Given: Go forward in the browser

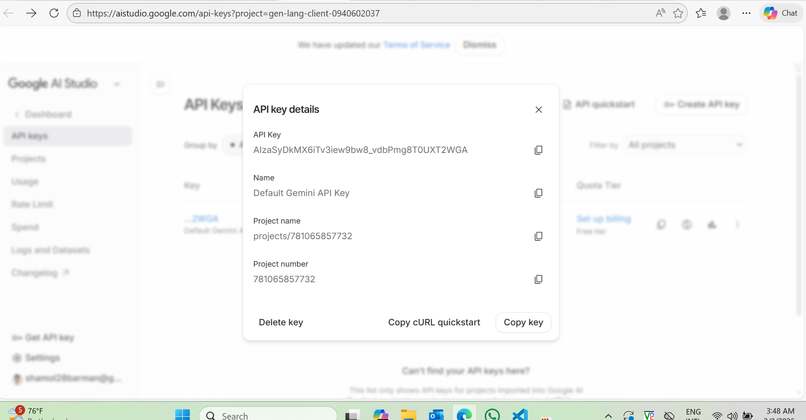Looking at the screenshot, I should (x=31, y=13).
